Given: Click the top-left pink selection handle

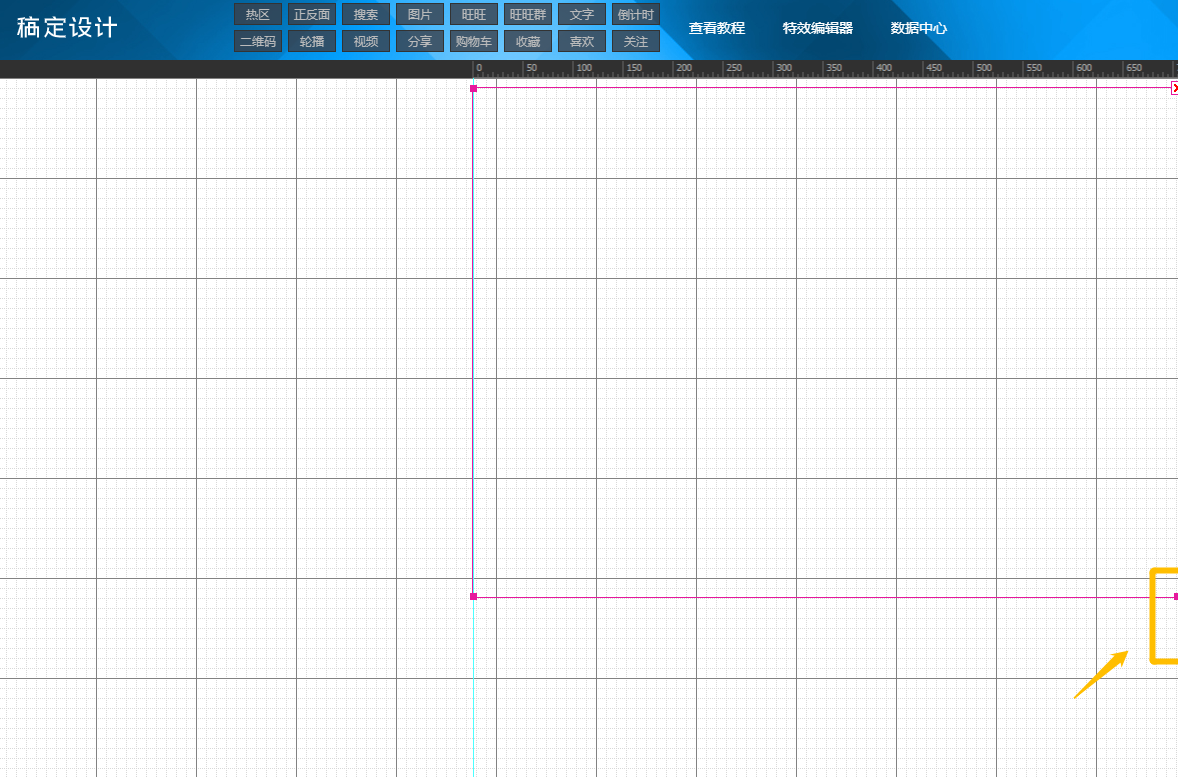Looking at the screenshot, I should click(473, 89).
